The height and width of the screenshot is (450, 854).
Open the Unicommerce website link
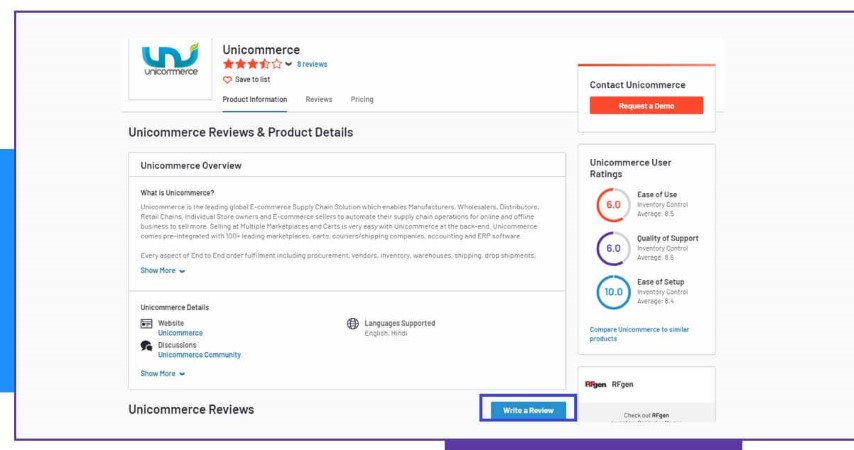coord(180,333)
